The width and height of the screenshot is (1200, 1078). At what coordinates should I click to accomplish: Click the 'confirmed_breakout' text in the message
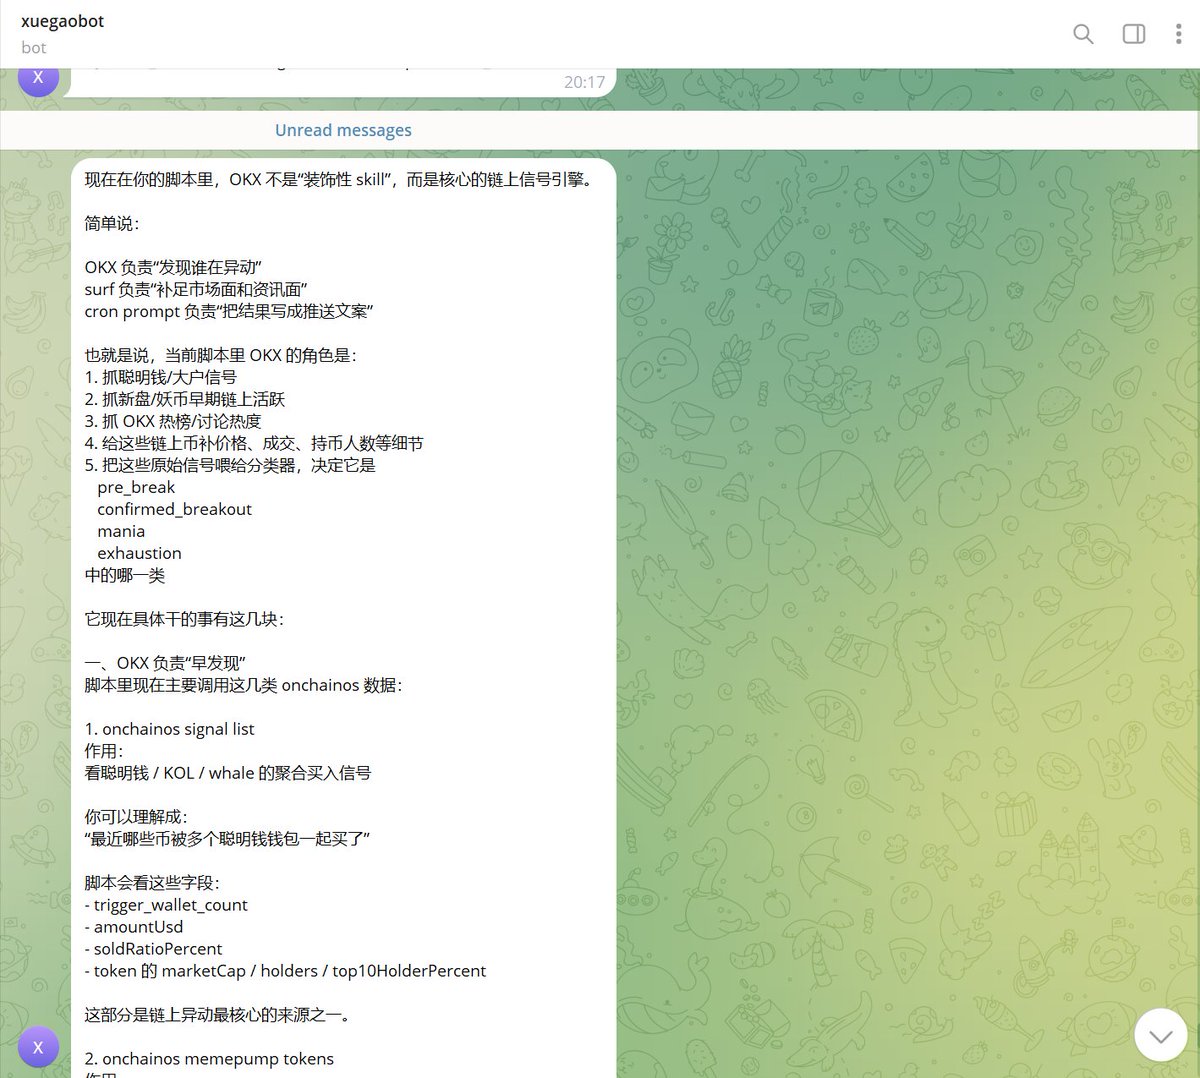174,509
